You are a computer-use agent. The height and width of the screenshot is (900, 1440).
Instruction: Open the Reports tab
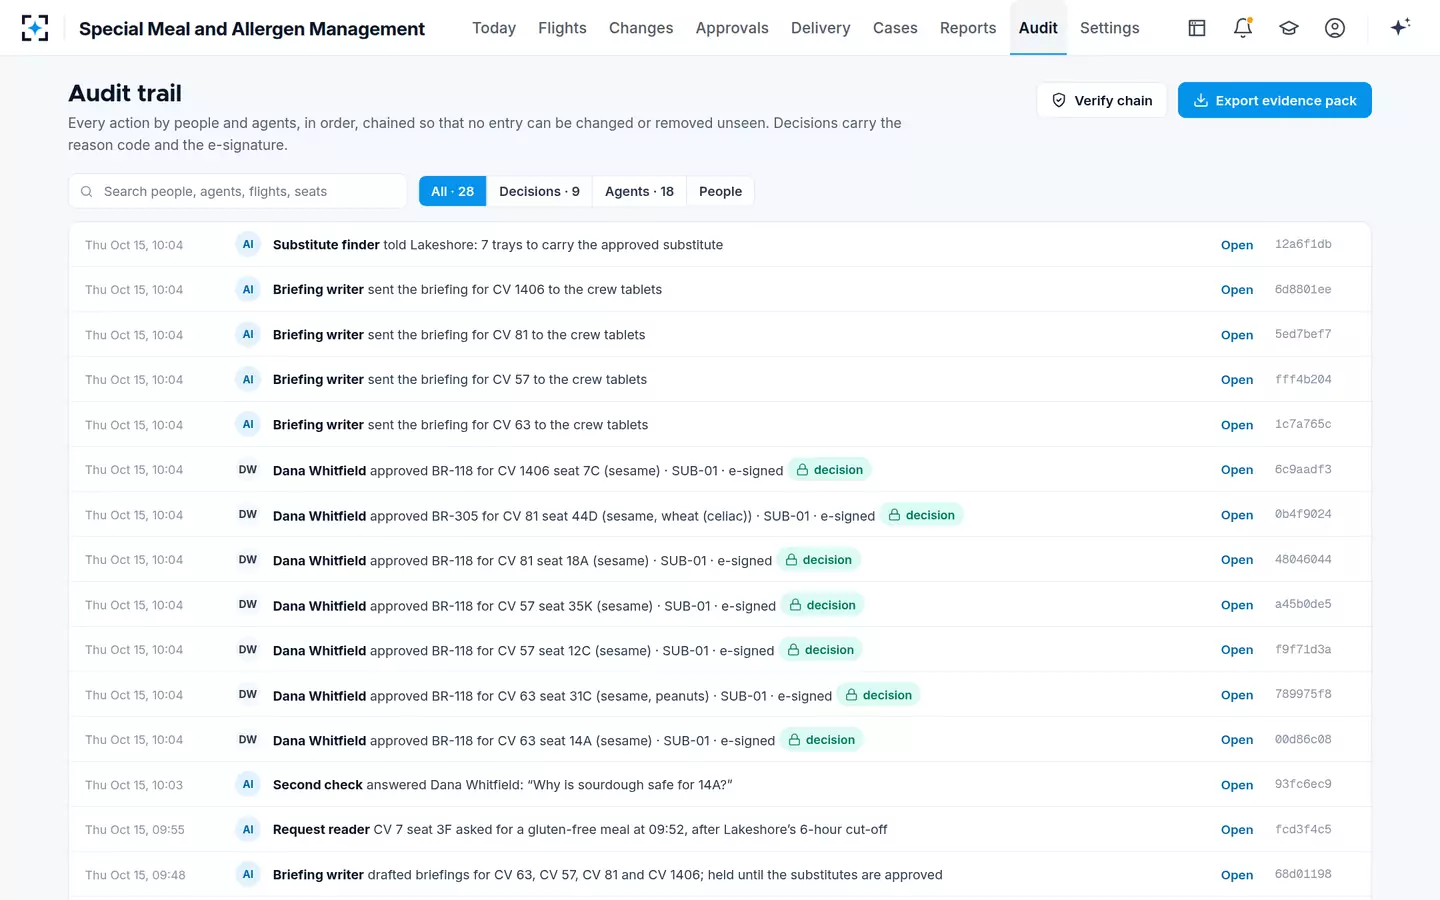[968, 28]
